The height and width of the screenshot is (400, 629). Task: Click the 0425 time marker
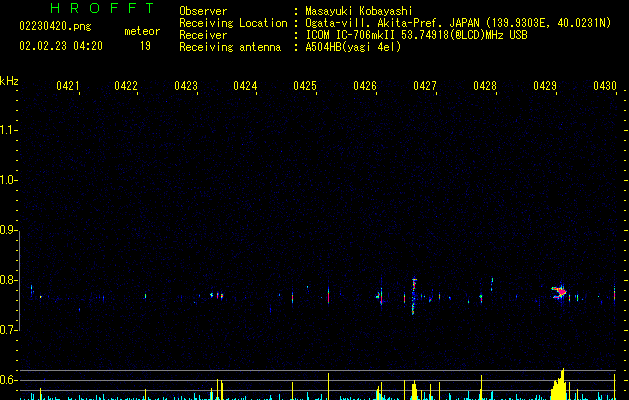pyautogui.click(x=305, y=86)
